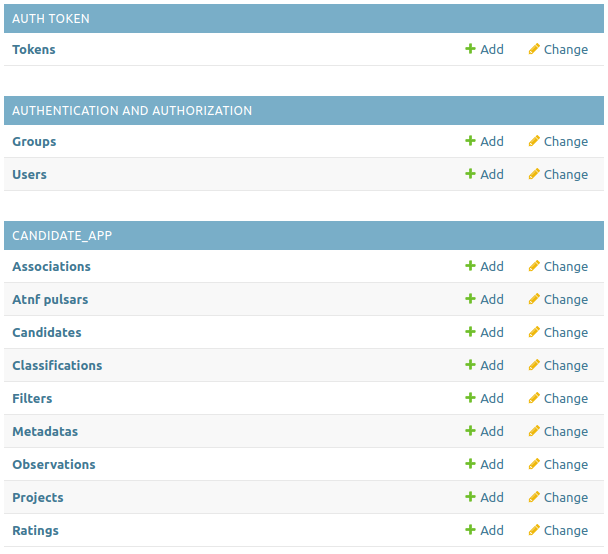This screenshot has width=608, height=554.
Task: Click the green plus icon in the Ratings row
Action: pos(470,529)
